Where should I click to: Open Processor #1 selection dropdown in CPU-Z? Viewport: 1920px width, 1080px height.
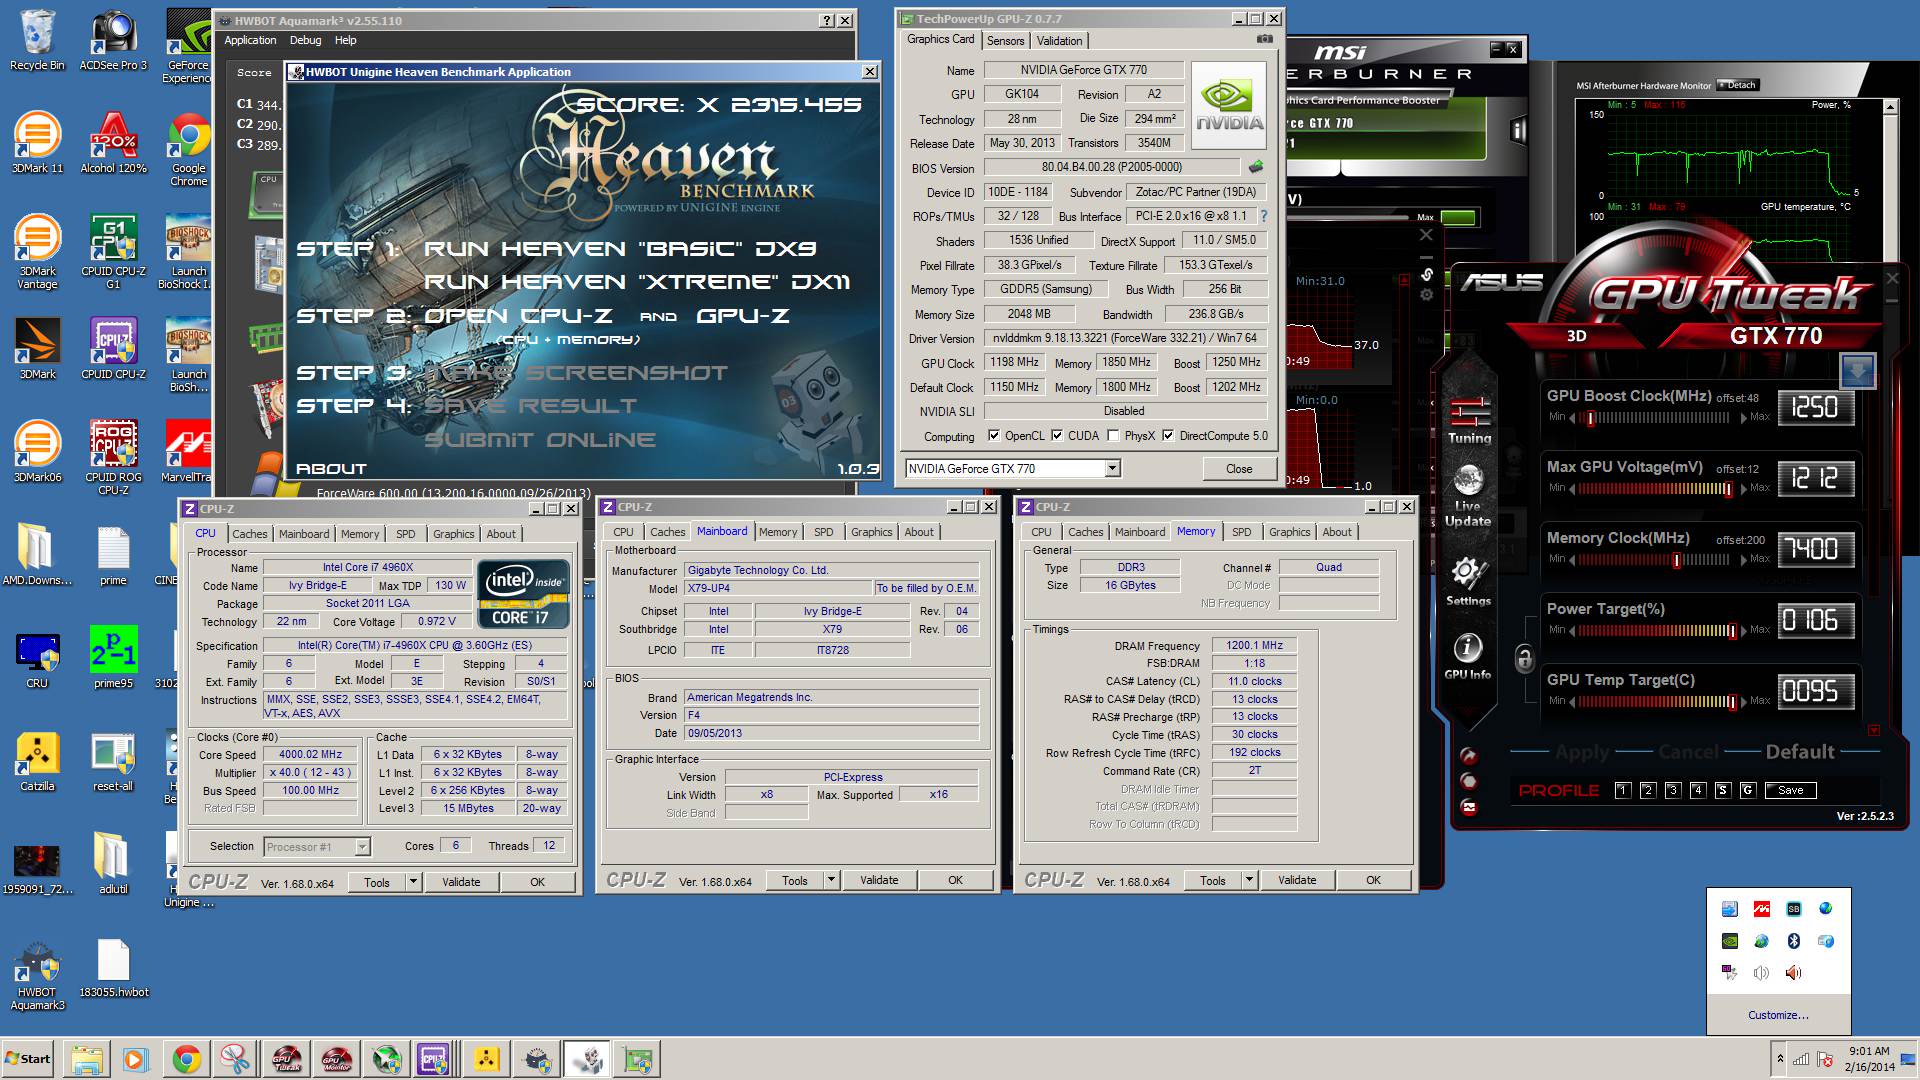coord(362,847)
